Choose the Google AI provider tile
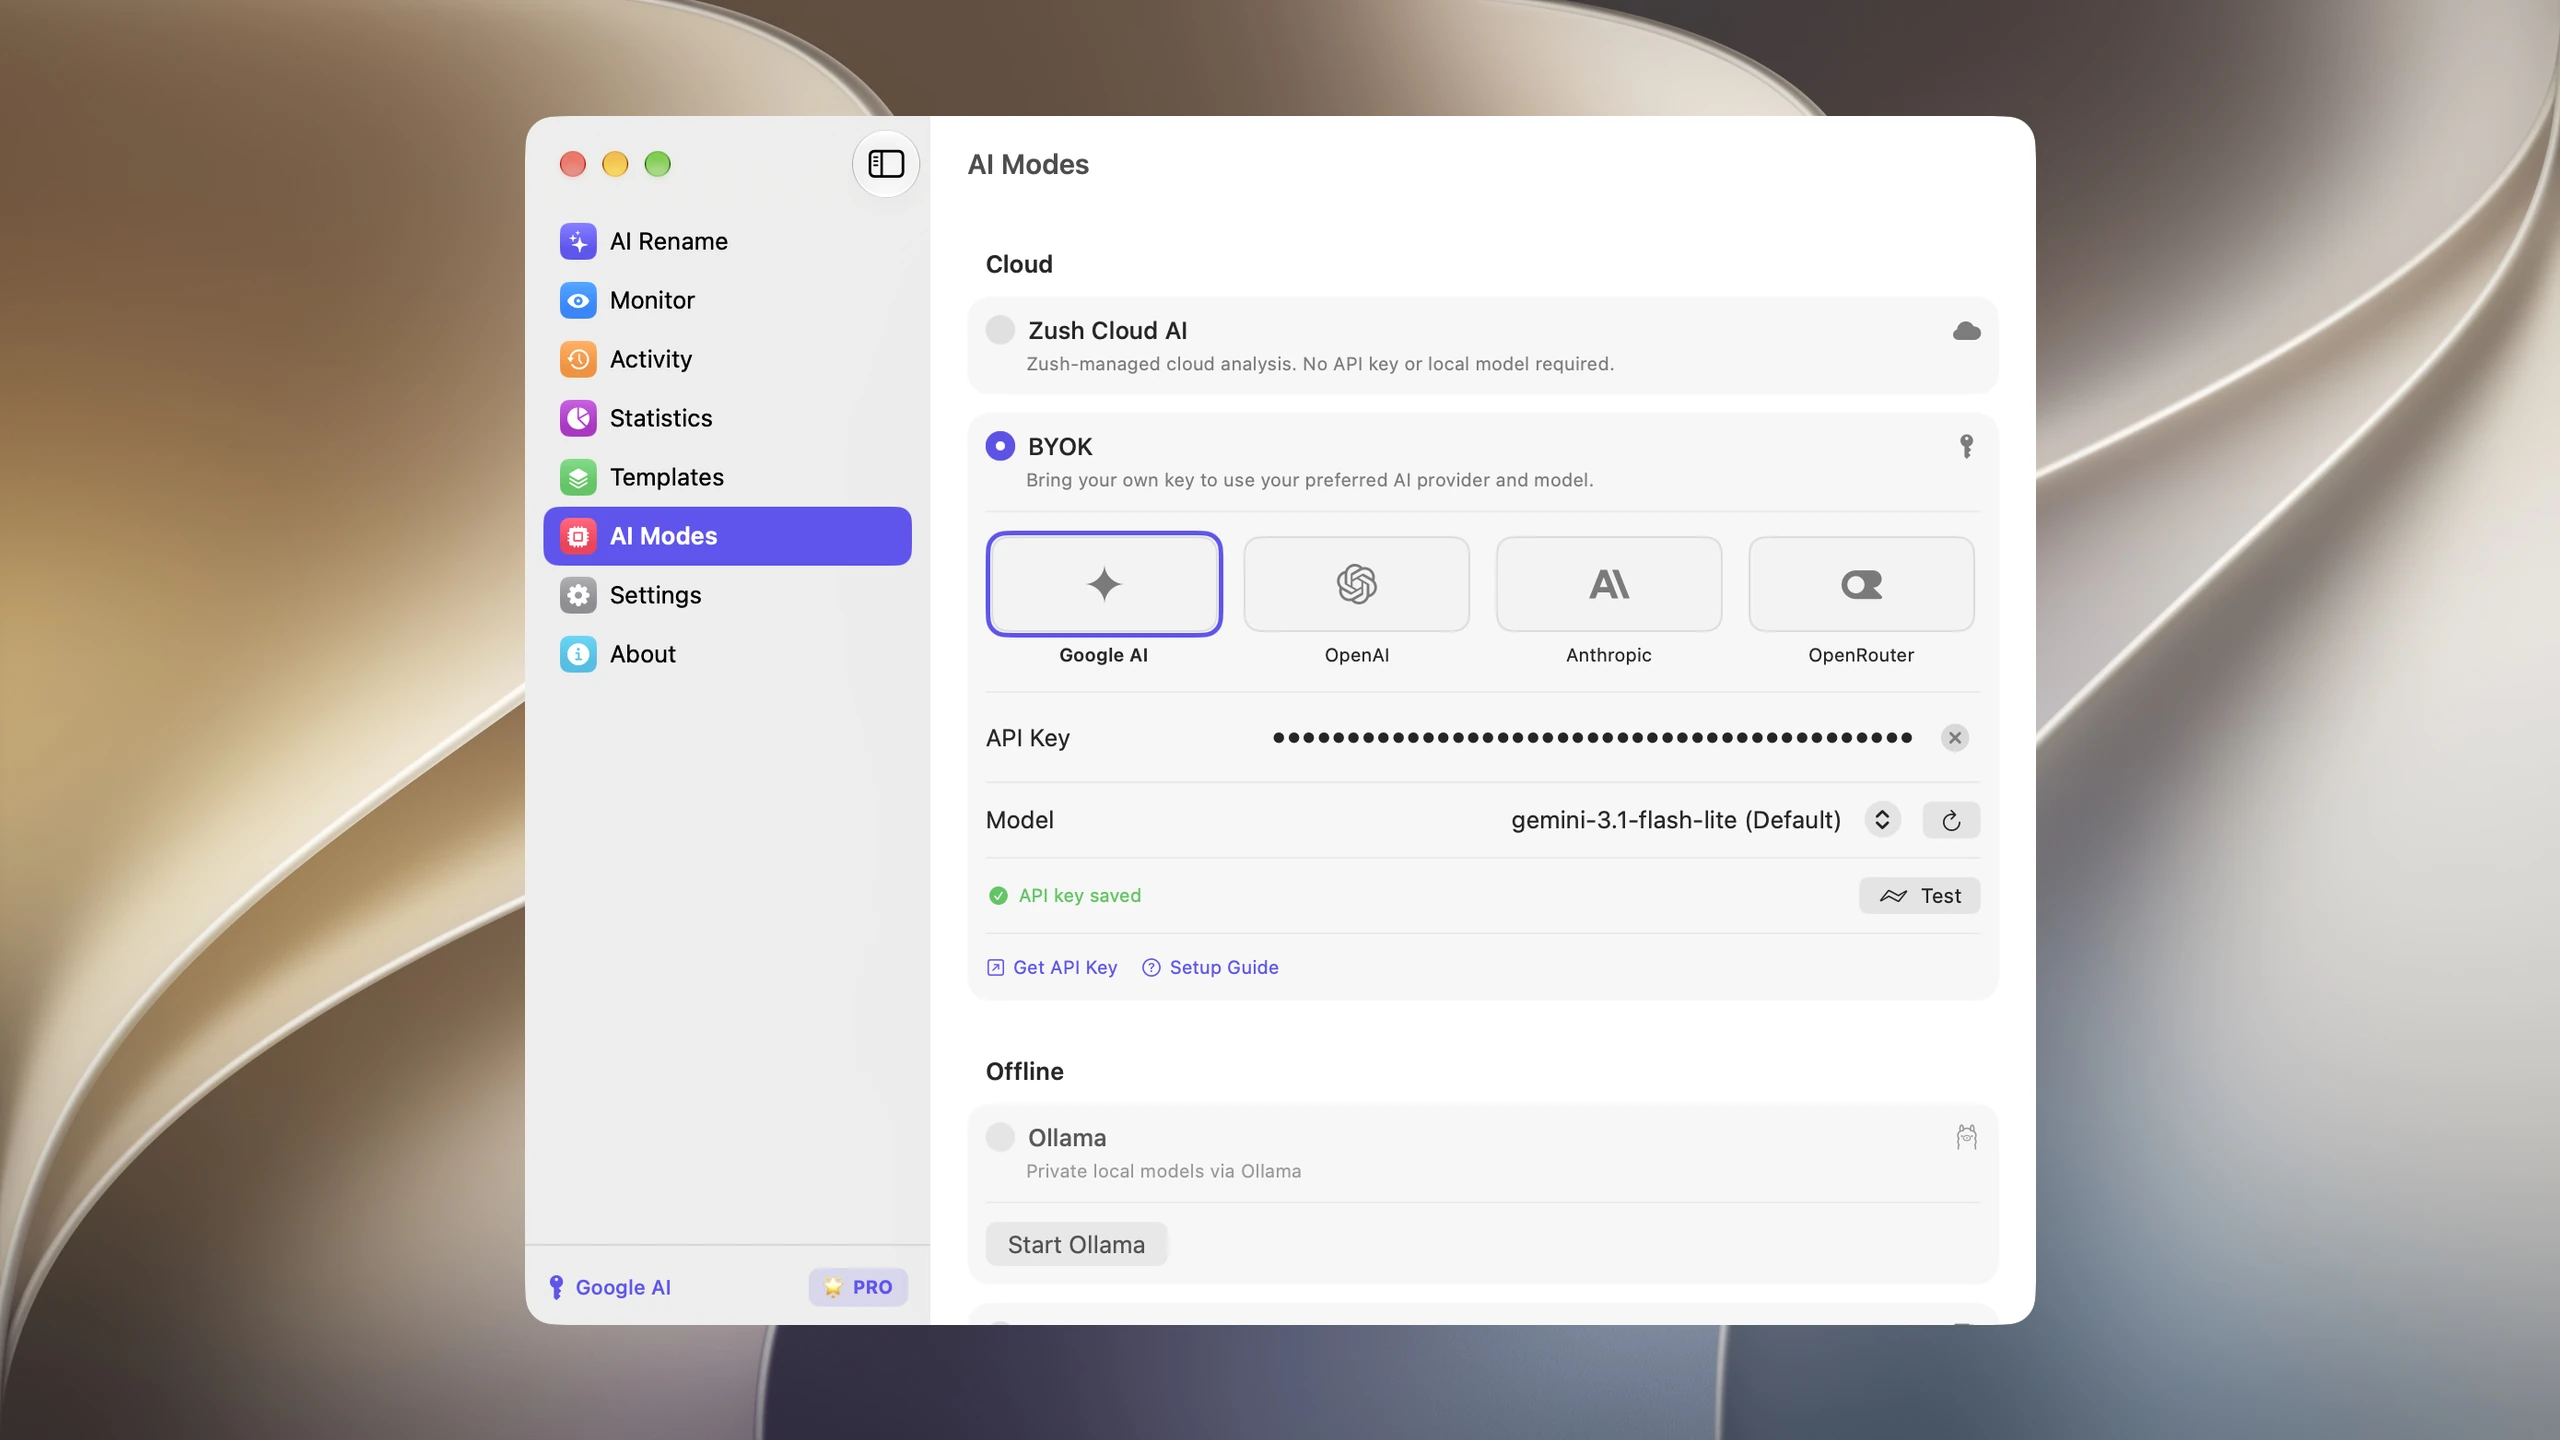 click(1104, 584)
